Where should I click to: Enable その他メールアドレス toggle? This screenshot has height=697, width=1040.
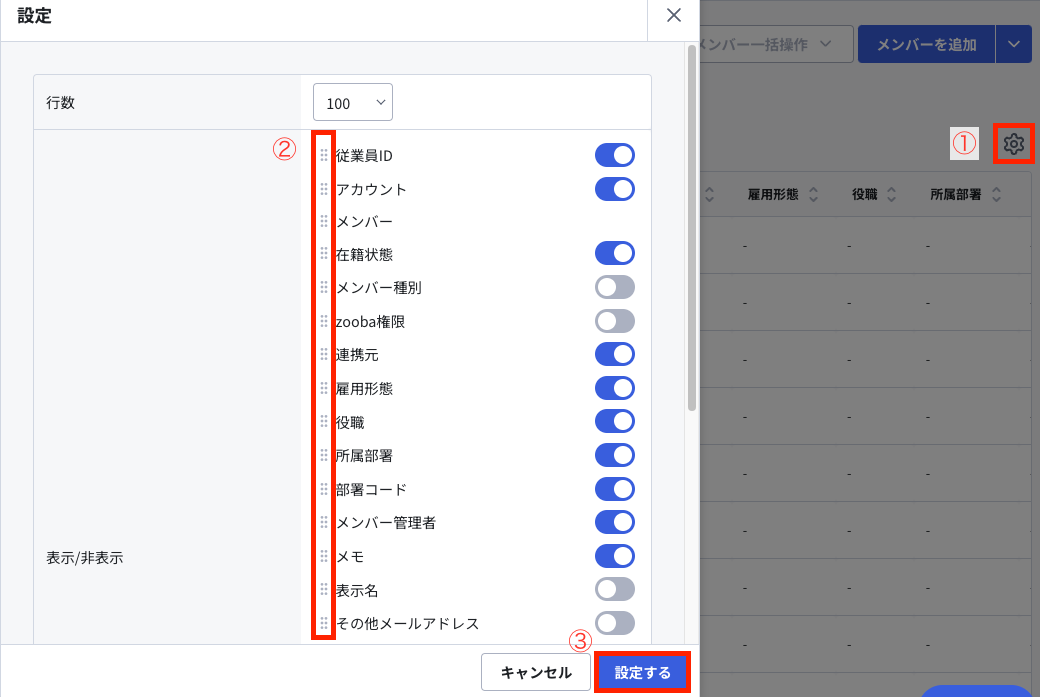pos(615,623)
